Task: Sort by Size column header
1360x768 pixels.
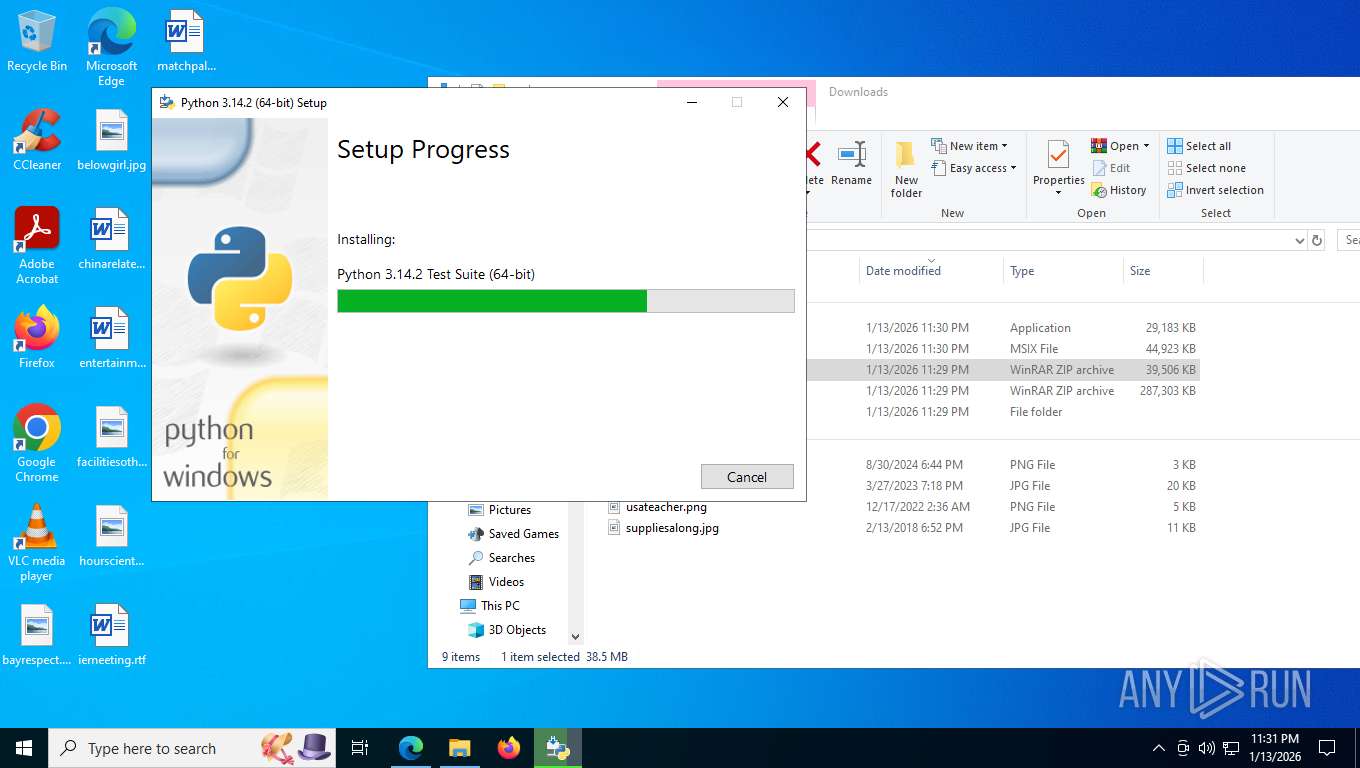Action: click(1163, 271)
